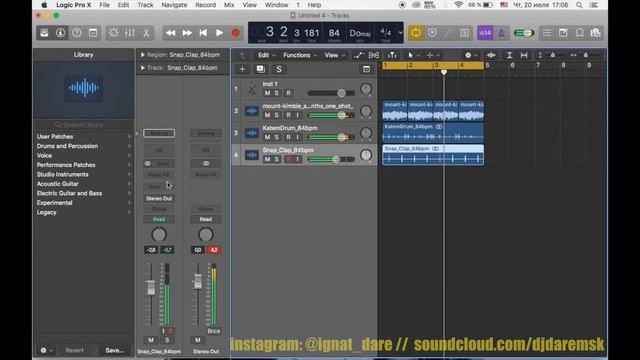
Task: Record-enable the Snap_Clap_84bpm track
Action: click(x=289, y=159)
